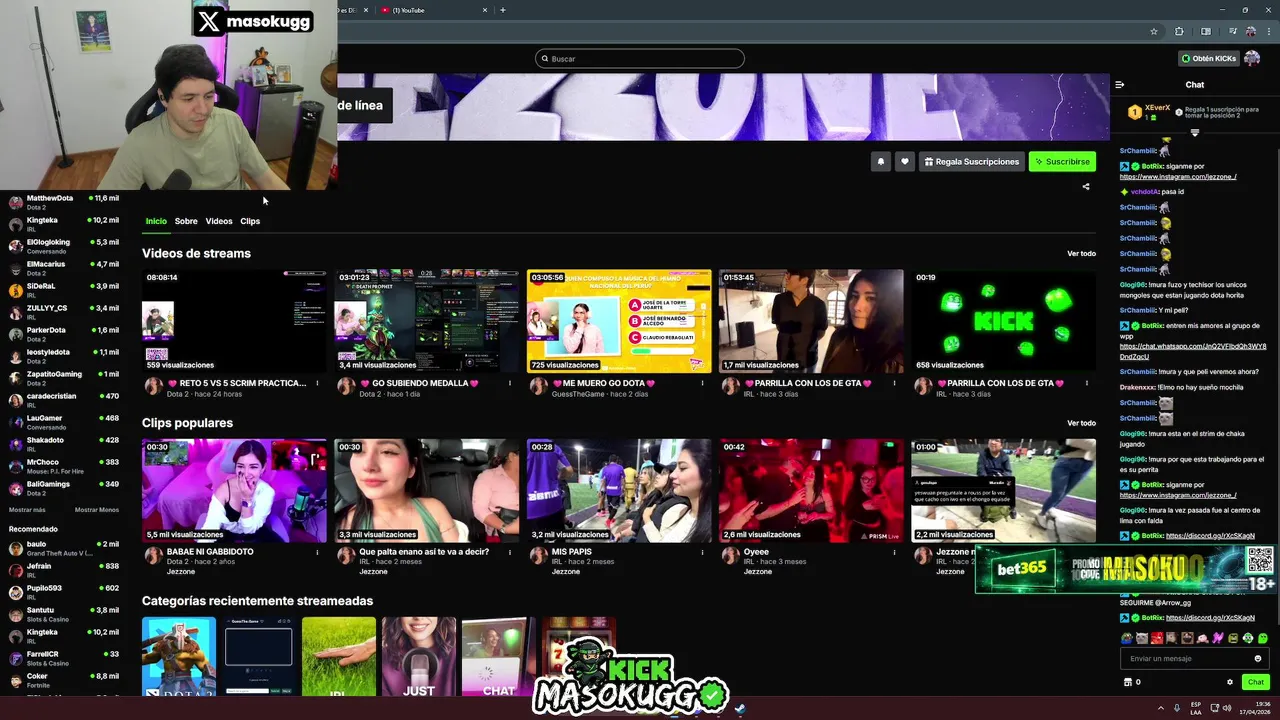Open ZapatitoGaming channel in sidebar
The width and height of the screenshot is (1280, 720).
click(x=62, y=378)
